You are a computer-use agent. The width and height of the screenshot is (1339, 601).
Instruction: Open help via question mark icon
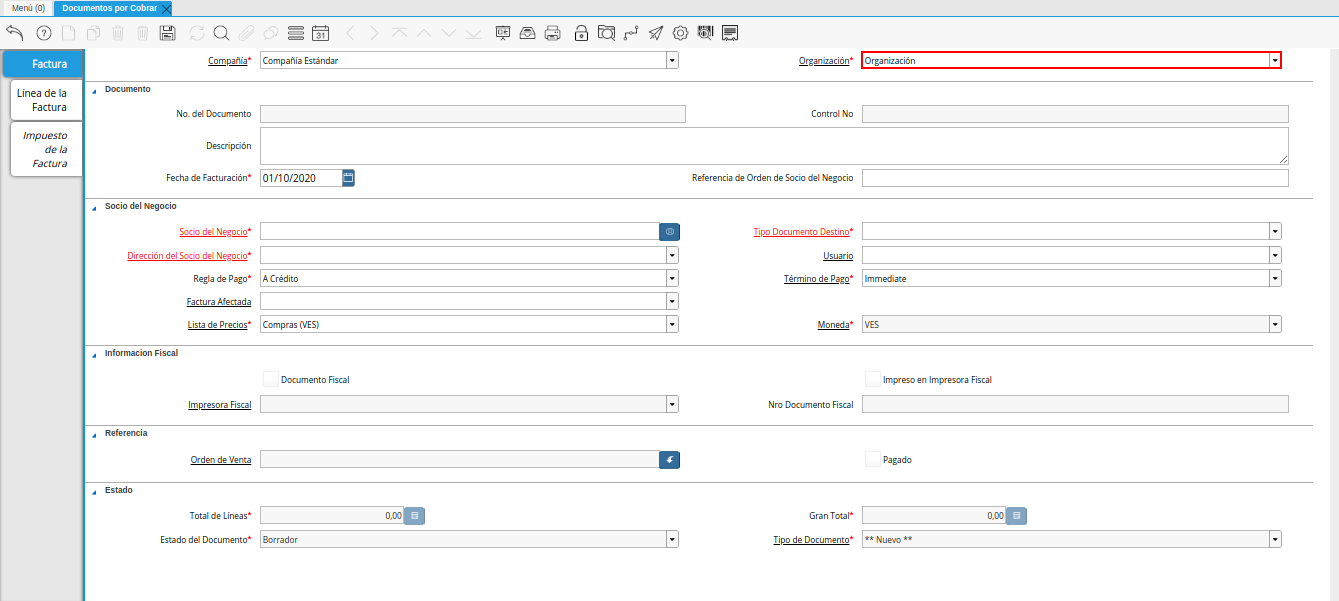[43, 33]
